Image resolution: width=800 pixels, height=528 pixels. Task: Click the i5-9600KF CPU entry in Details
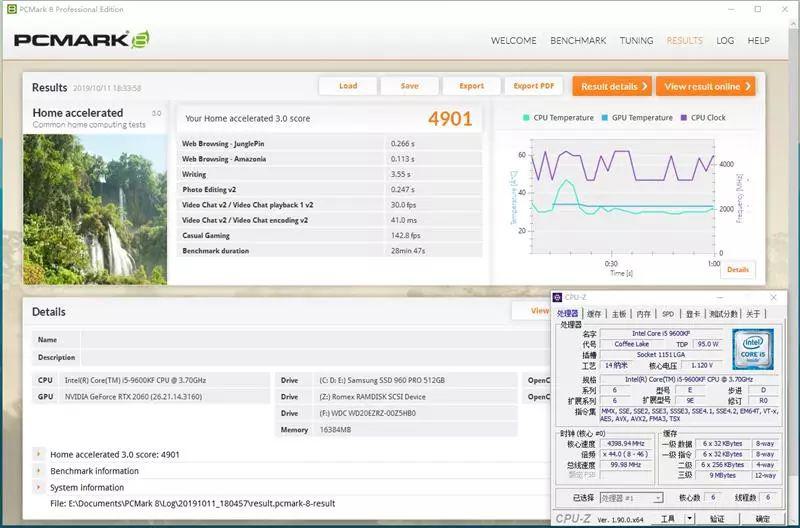[x=151, y=380]
